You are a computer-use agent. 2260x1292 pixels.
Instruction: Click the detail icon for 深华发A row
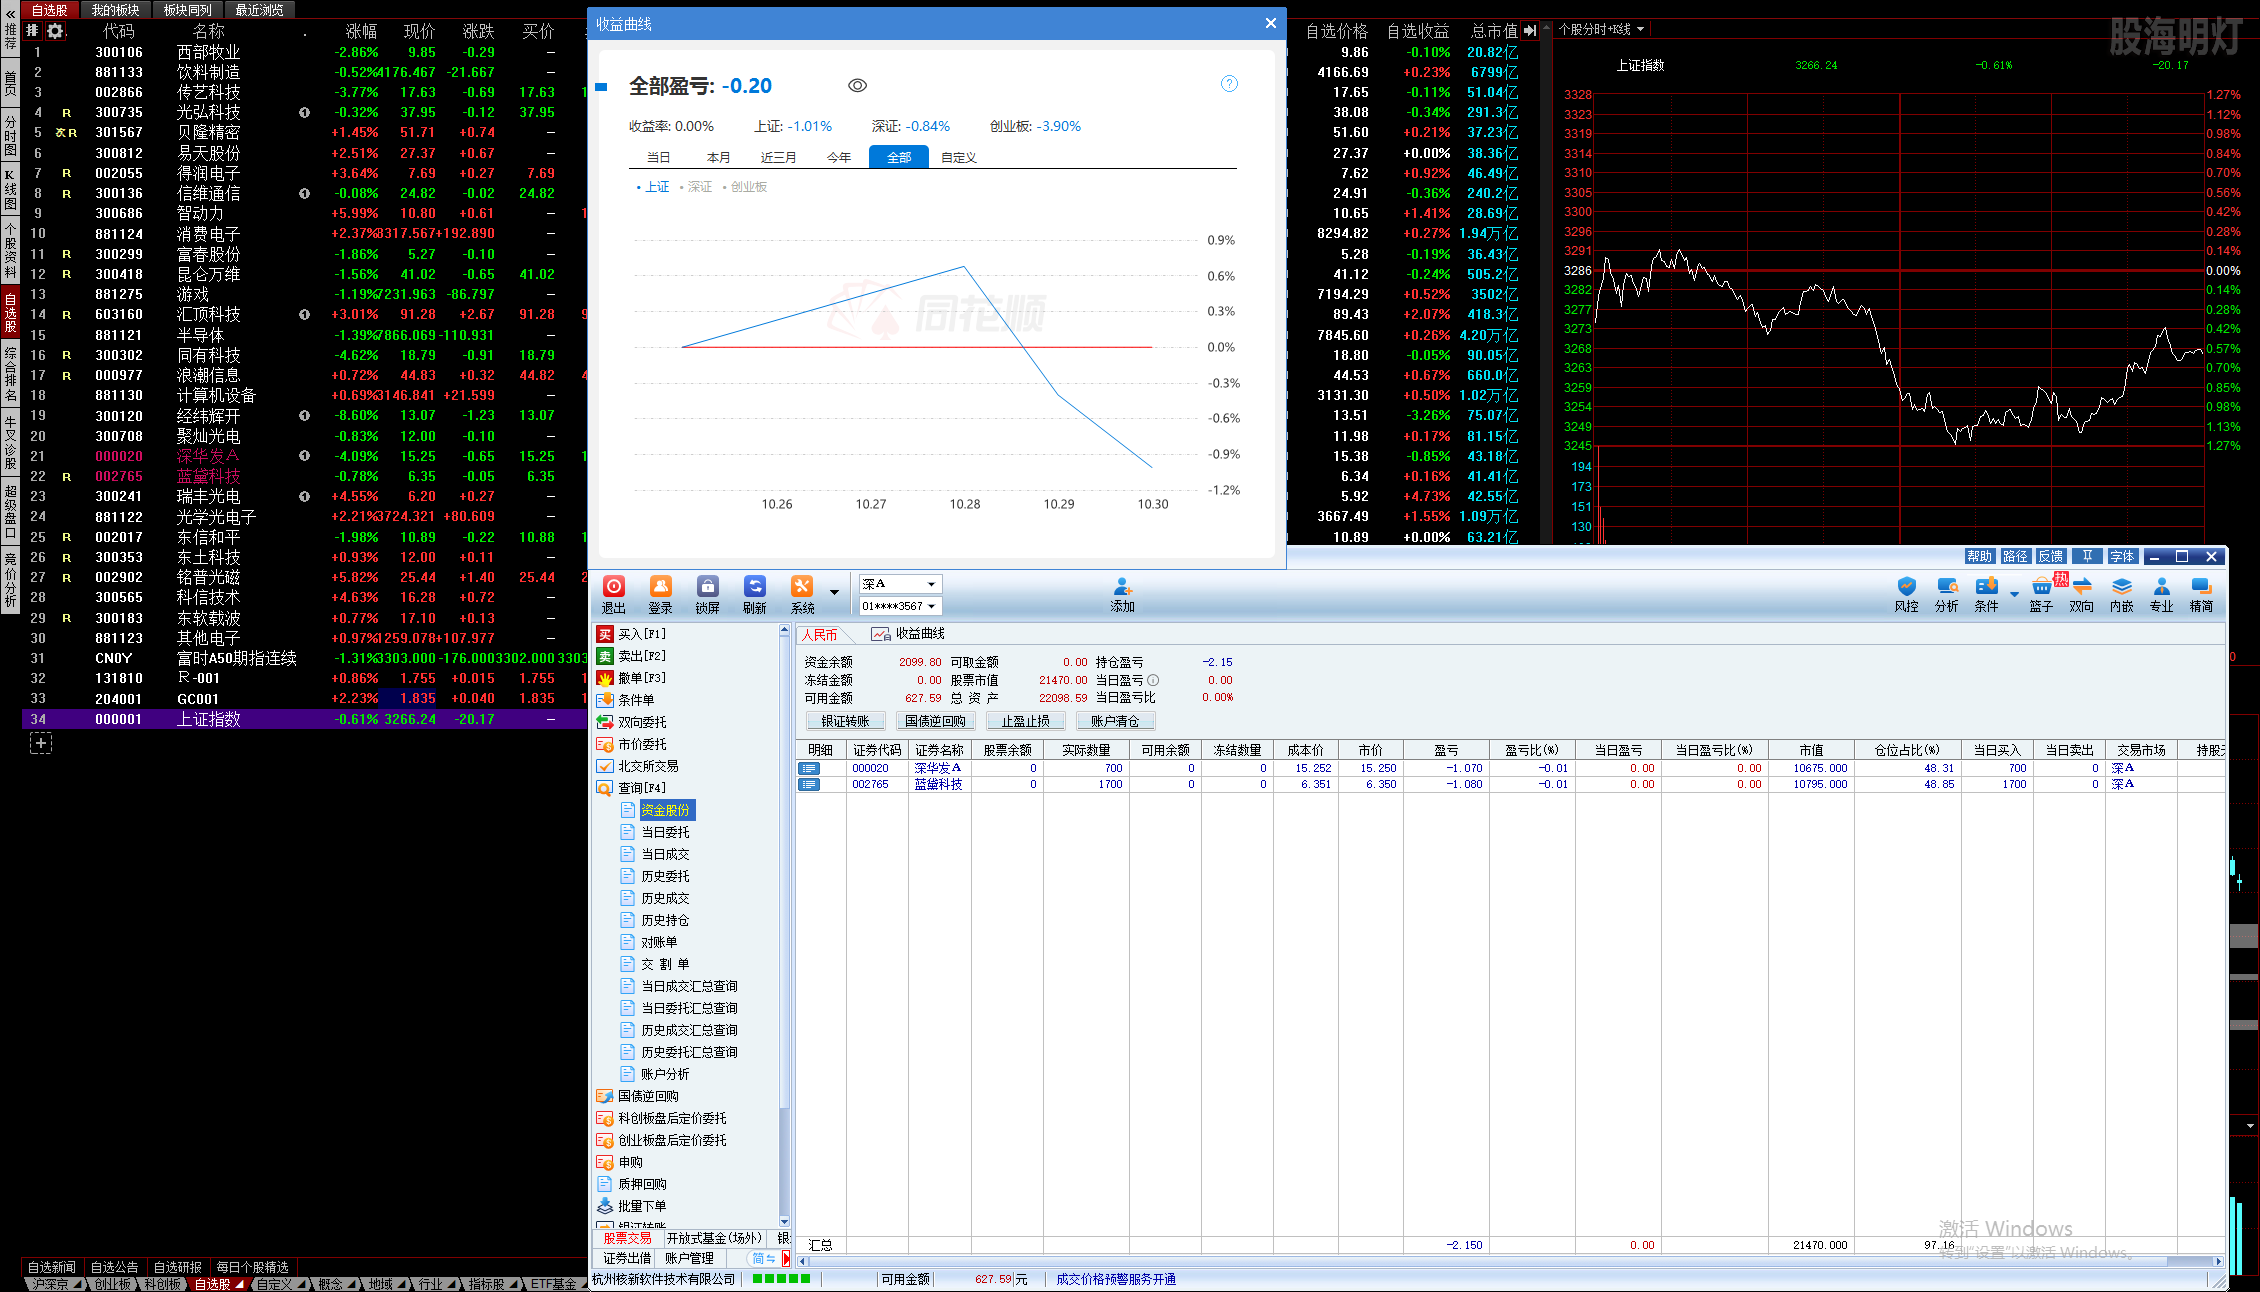tap(809, 768)
